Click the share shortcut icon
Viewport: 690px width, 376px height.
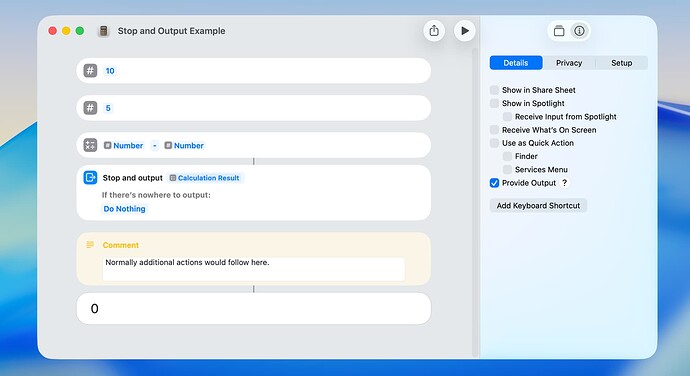pyautogui.click(x=434, y=31)
